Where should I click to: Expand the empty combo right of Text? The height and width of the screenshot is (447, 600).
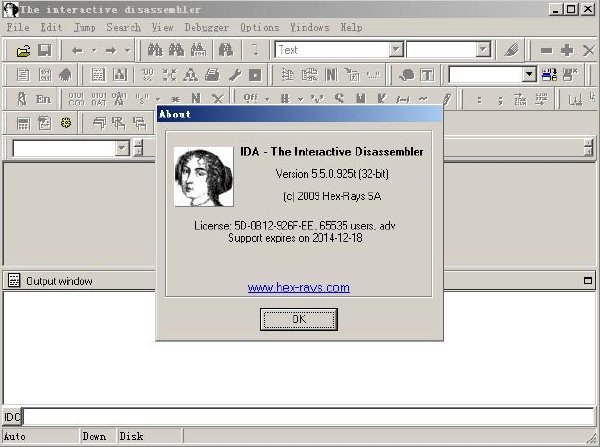483,50
